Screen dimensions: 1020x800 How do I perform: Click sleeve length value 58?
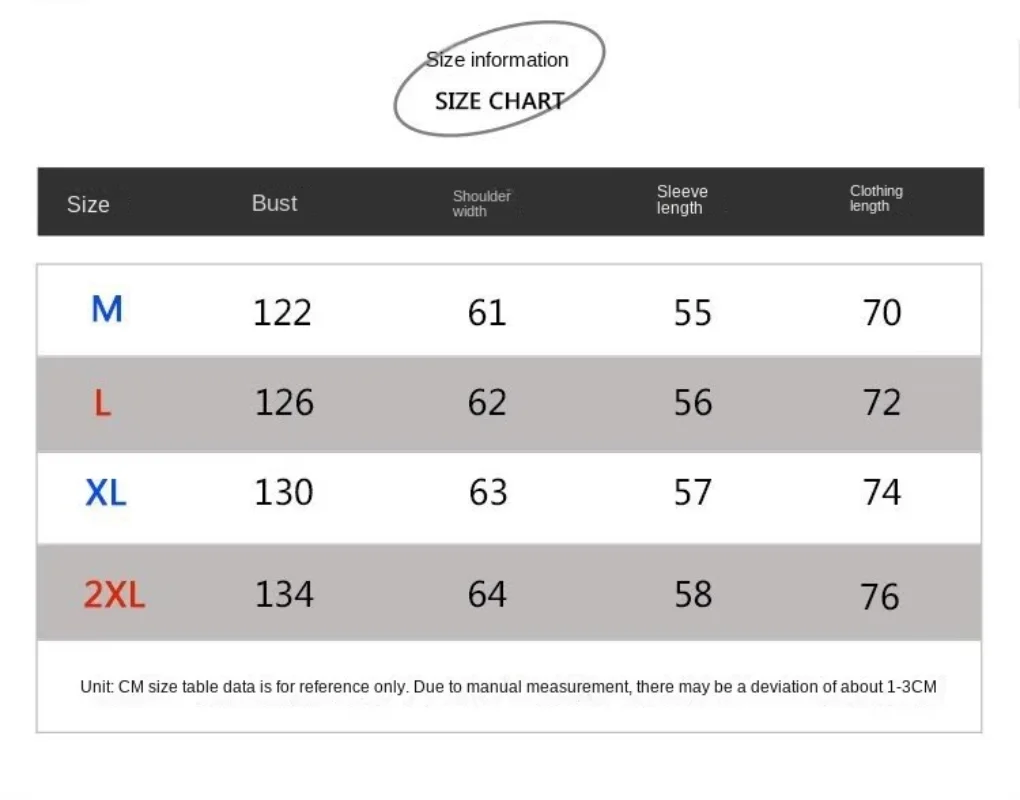click(693, 595)
